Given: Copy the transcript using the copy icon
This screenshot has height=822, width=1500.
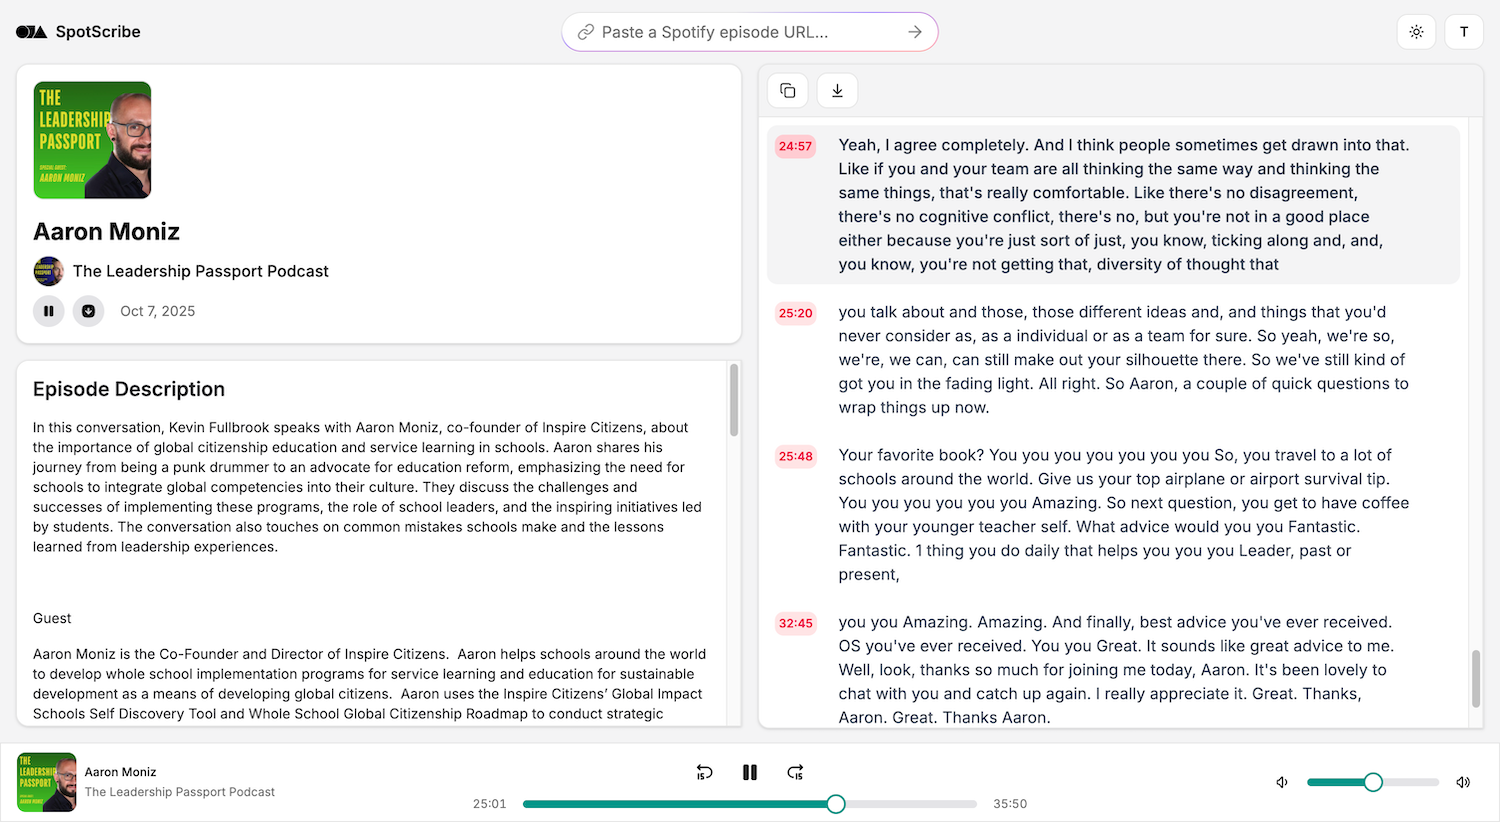Looking at the screenshot, I should point(788,91).
